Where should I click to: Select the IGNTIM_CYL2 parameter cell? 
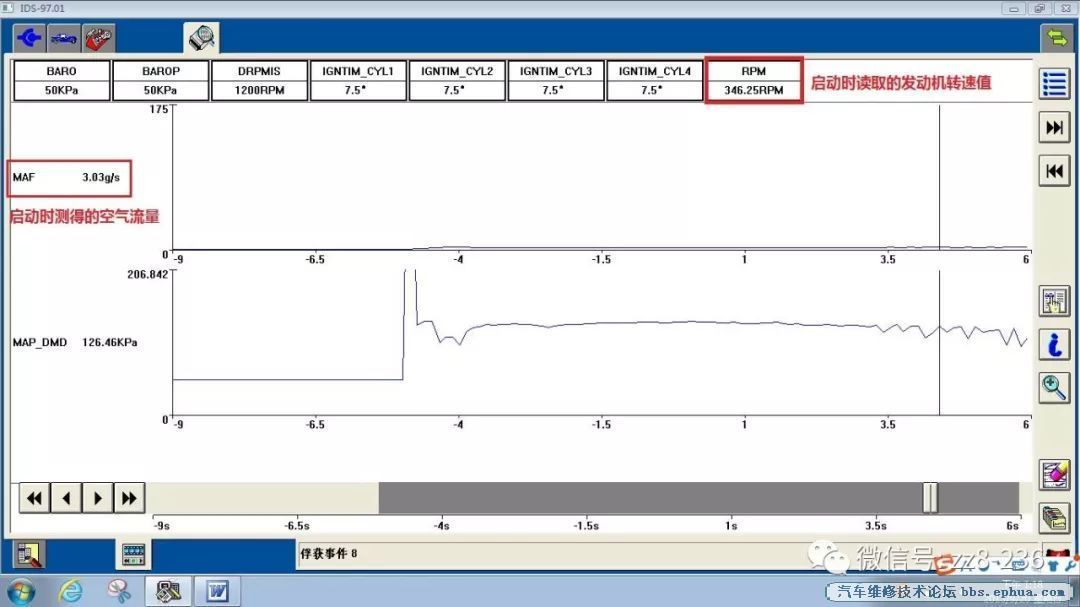[457, 81]
